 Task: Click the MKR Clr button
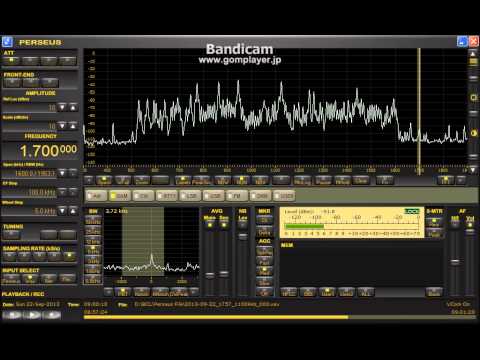pyautogui.click(x=264, y=220)
